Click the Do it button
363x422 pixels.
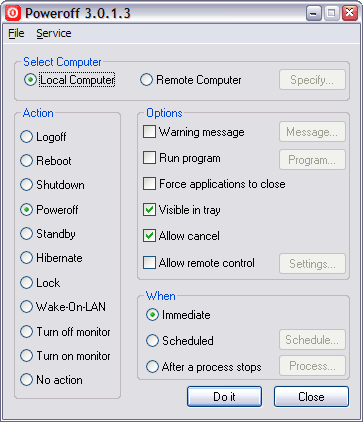click(224, 397)
